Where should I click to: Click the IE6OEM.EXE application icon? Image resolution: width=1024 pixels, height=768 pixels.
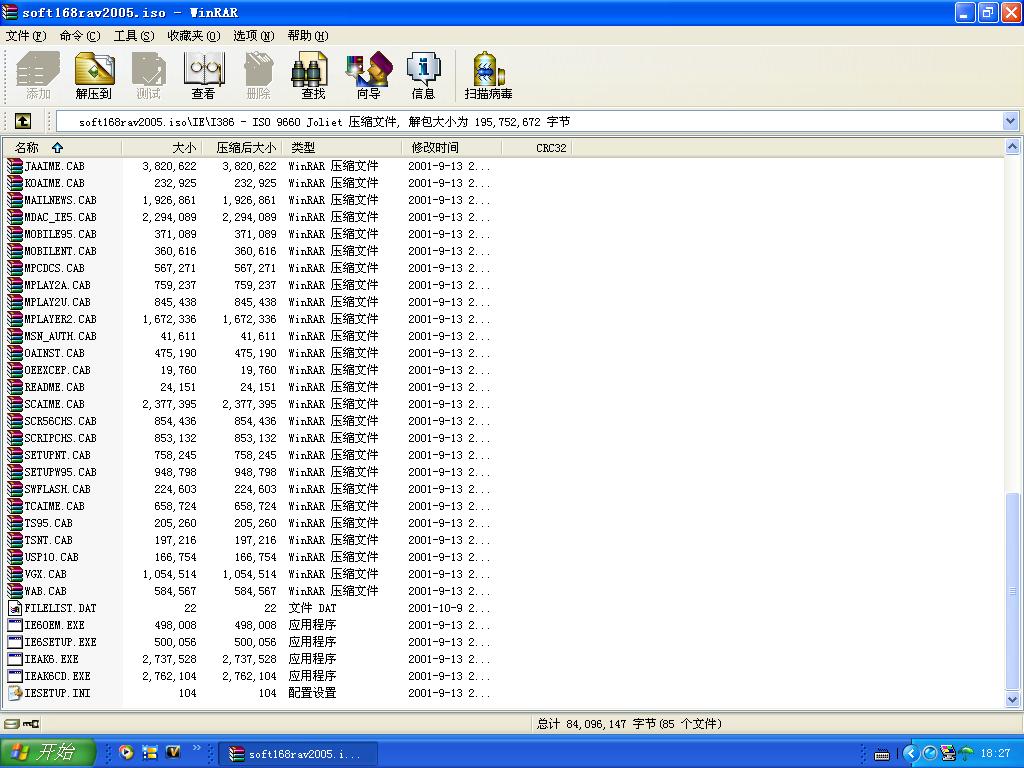tap(14, 625)
